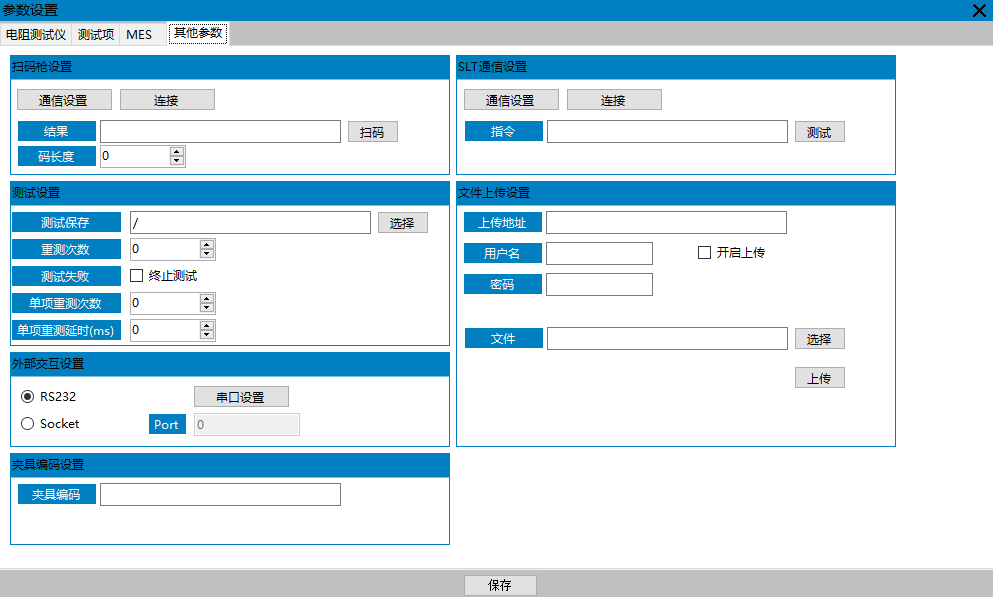Open 通信设置 in the 扫码枪设置 panel
993x597 pixels.
tap(64, 100)
